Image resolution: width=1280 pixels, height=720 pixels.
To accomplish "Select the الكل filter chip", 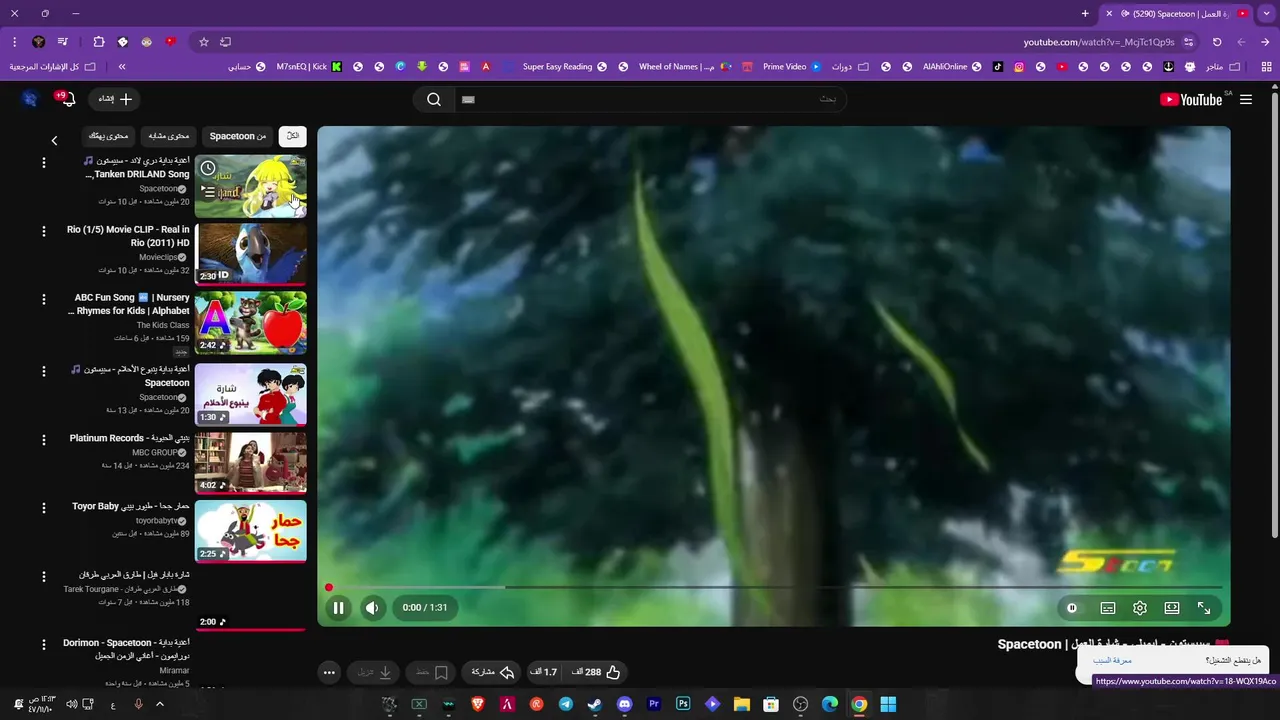I will (293, 136).
